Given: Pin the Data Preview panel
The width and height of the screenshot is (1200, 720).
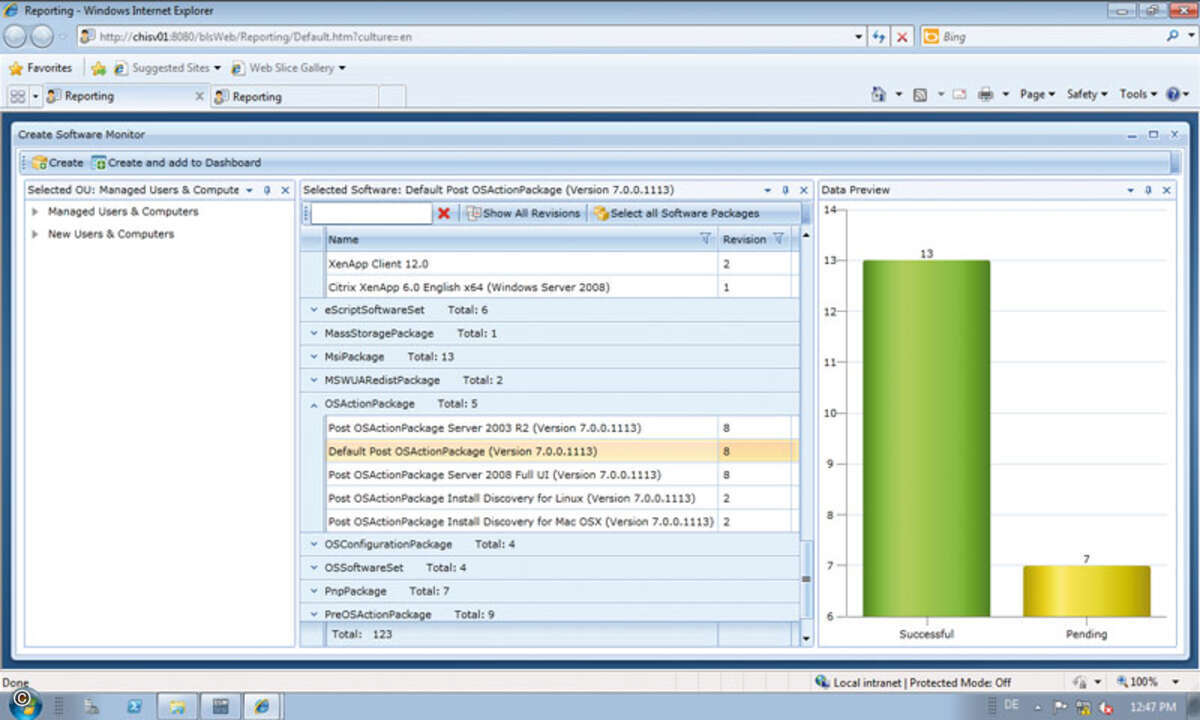Looking at the screenshot, I should pos(1148,190).
